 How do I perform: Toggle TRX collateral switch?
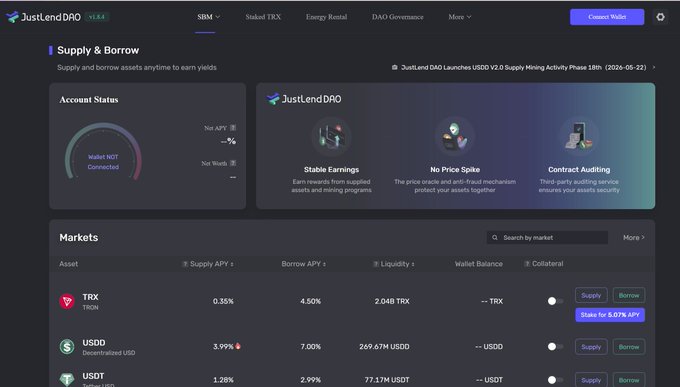coord(555,301)
